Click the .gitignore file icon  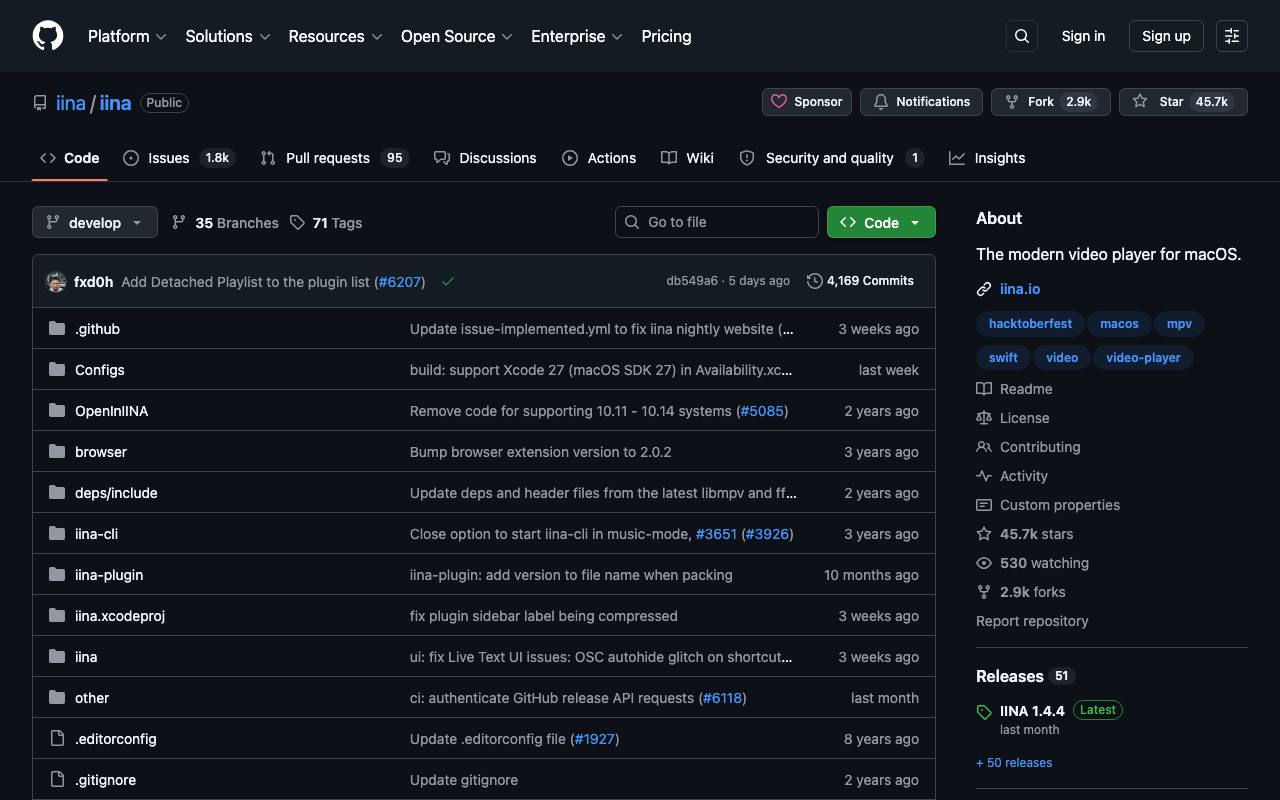[57, 780]
